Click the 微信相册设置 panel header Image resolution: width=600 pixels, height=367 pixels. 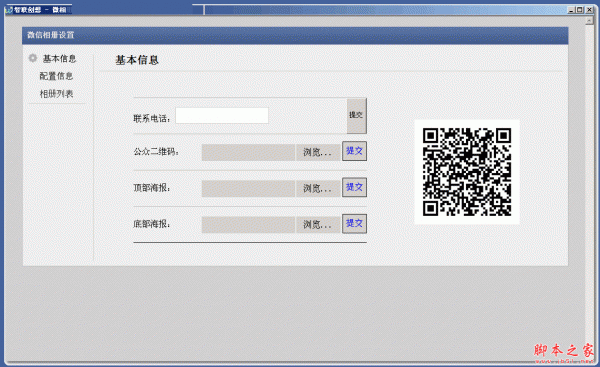(x=295, y=35)
